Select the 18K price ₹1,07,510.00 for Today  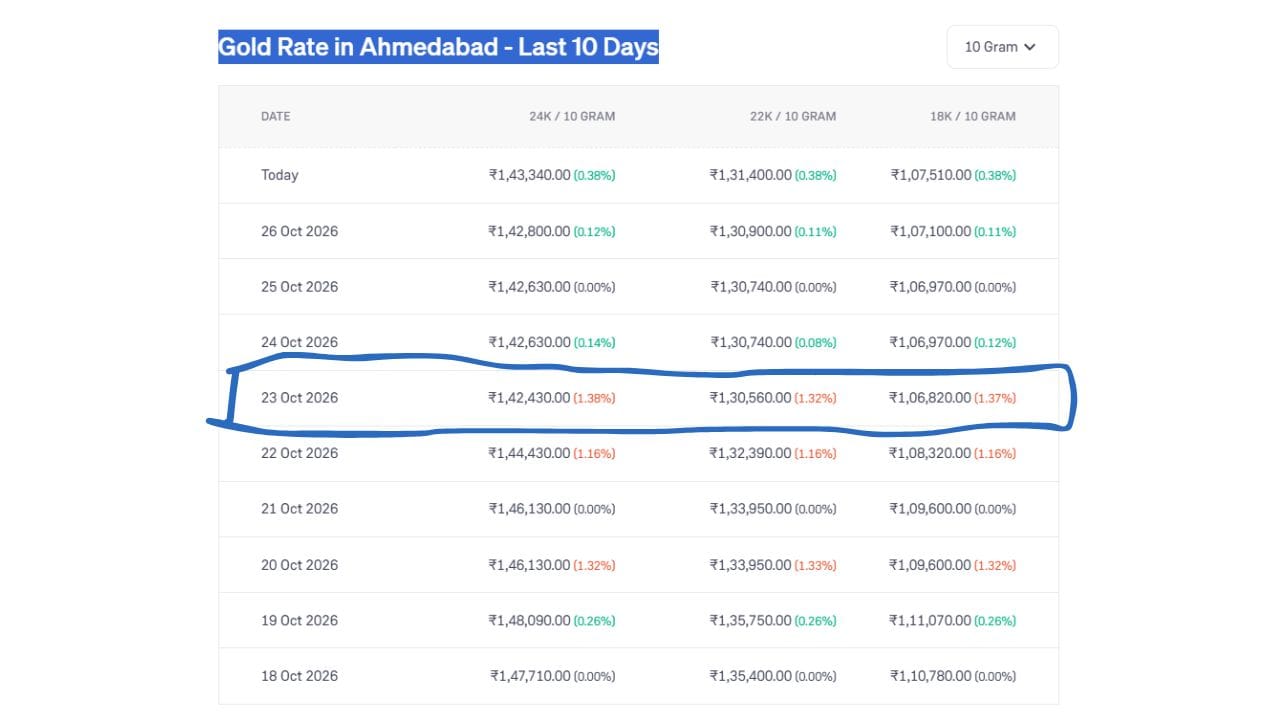coord(931,175)
